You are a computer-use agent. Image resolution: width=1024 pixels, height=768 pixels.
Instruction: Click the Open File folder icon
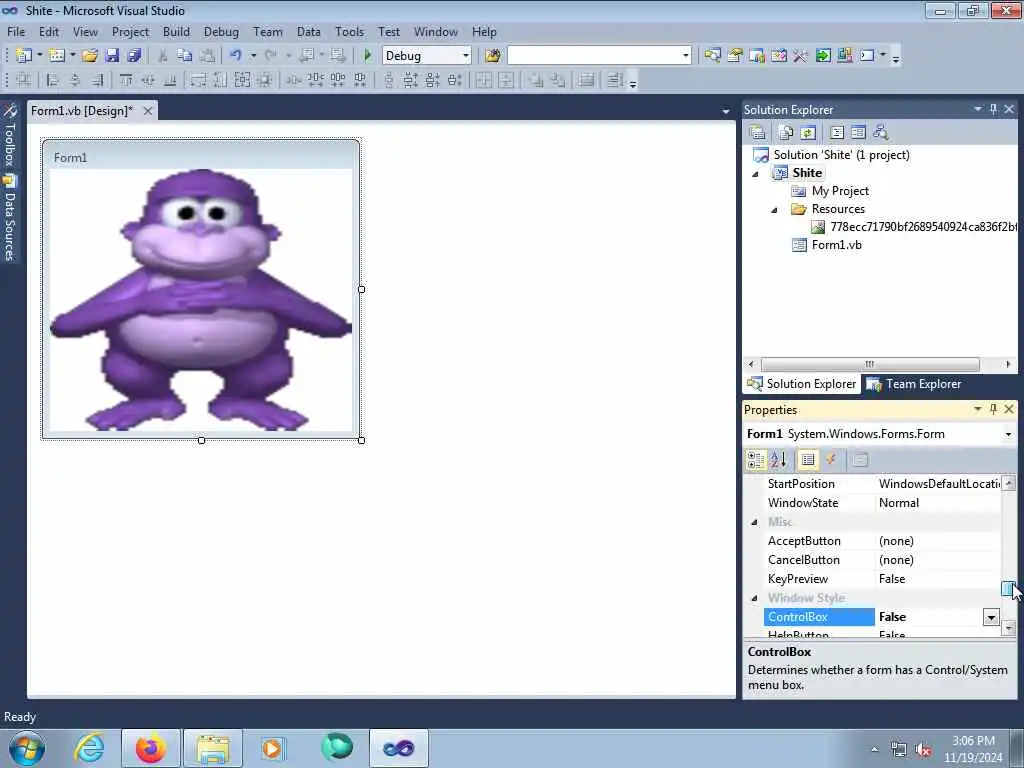click(90, 56)
